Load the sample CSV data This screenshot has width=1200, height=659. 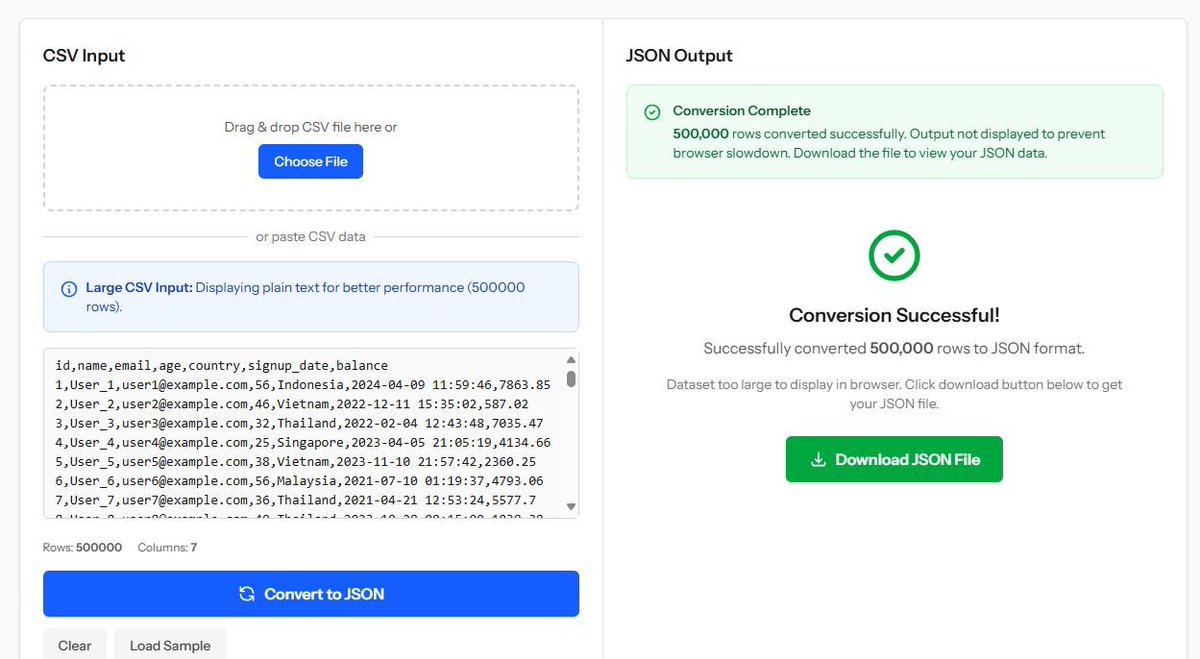[x=170, y=645]
